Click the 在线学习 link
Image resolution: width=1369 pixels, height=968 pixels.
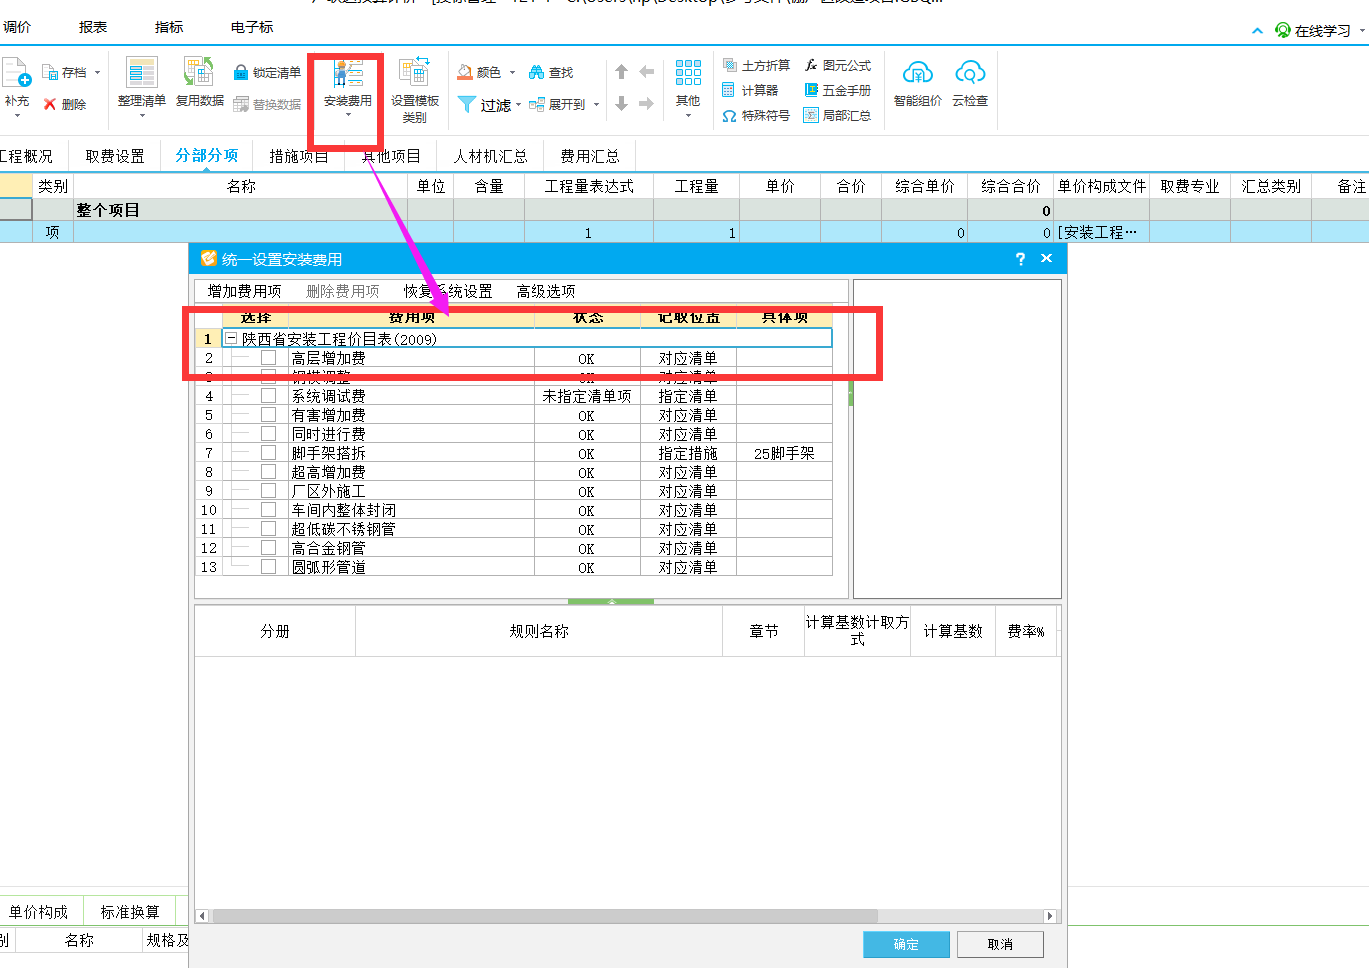pyautogui.click(x=1322, y=31)
